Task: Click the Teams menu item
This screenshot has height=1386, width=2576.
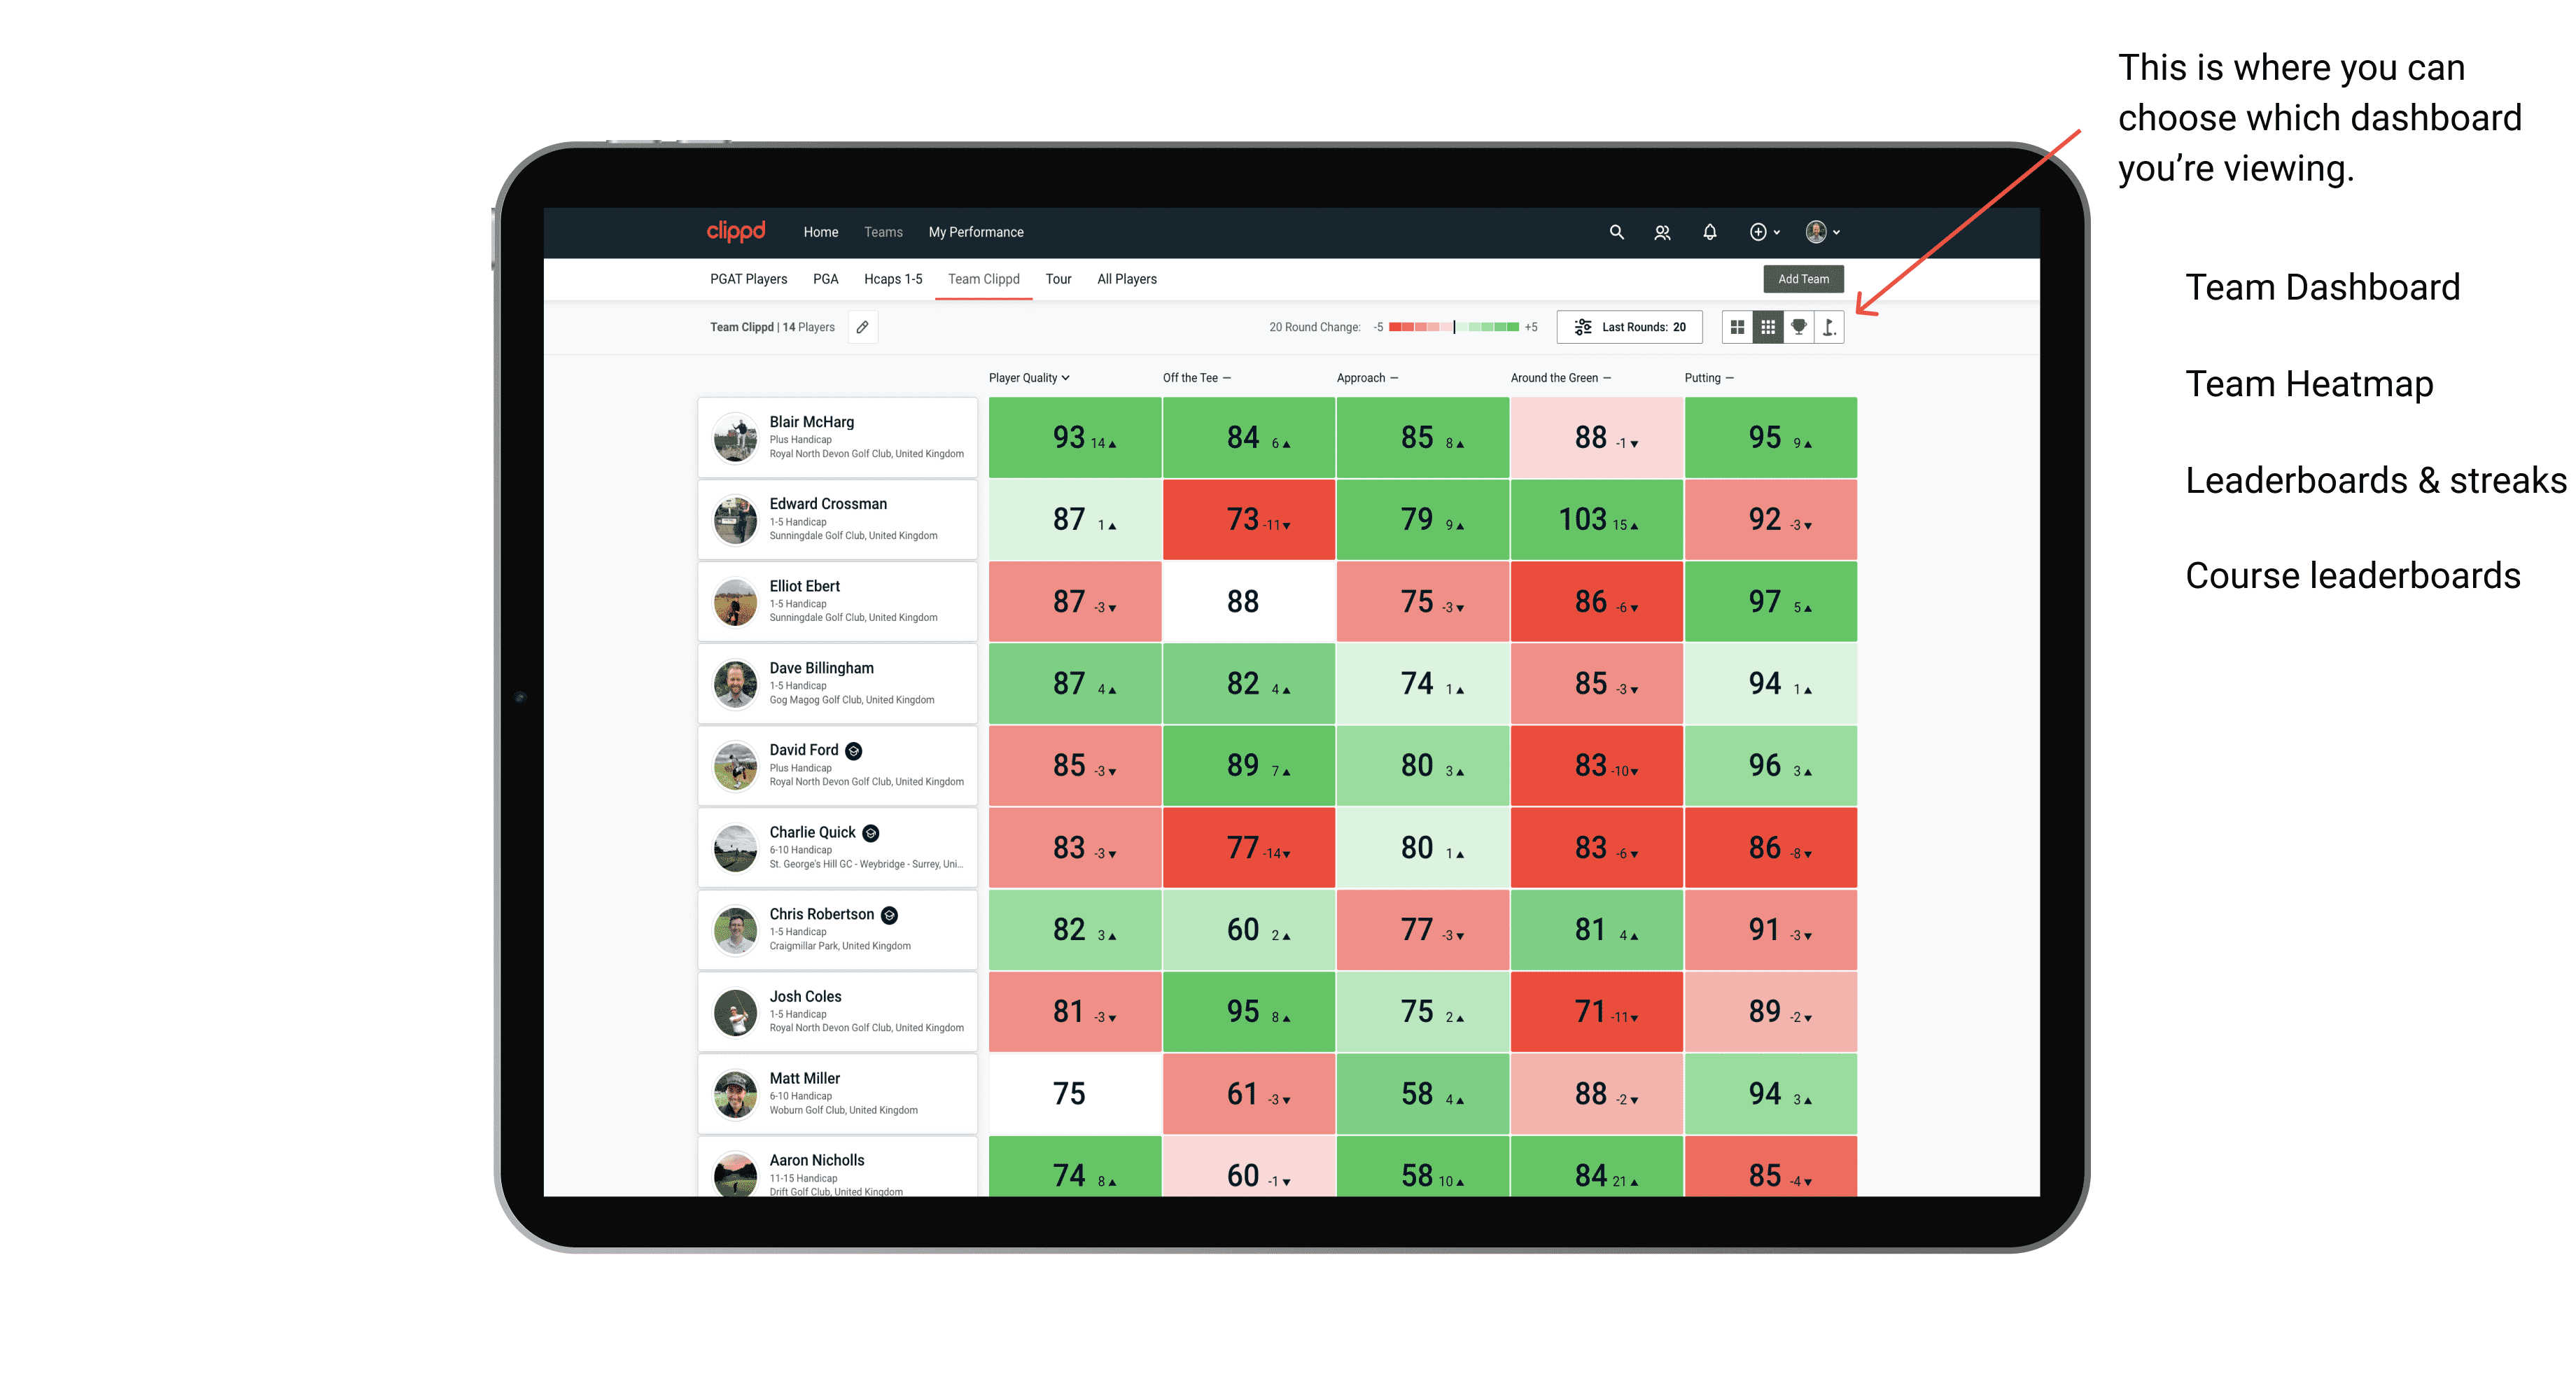Action: (882, 232)
